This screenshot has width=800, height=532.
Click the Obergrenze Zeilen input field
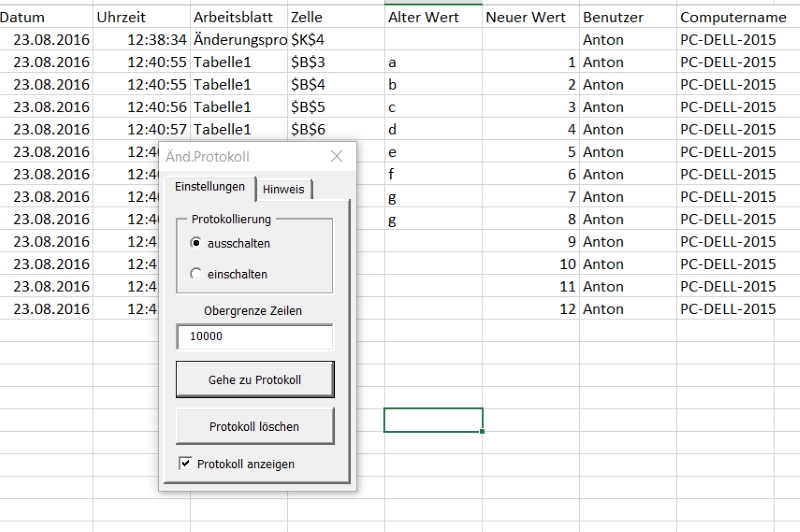click(x=254, y=337)
